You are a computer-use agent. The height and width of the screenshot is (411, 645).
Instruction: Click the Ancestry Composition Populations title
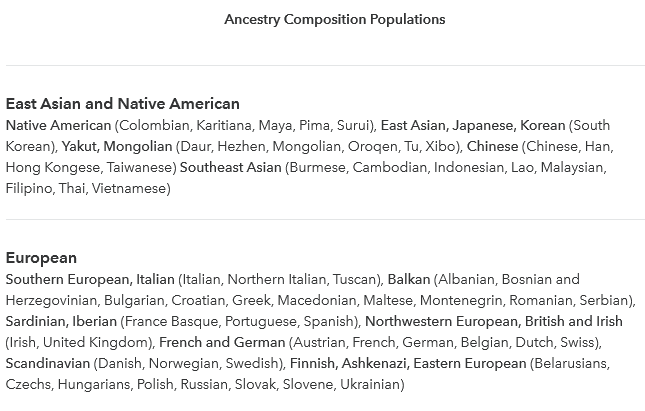coord(334,19)
